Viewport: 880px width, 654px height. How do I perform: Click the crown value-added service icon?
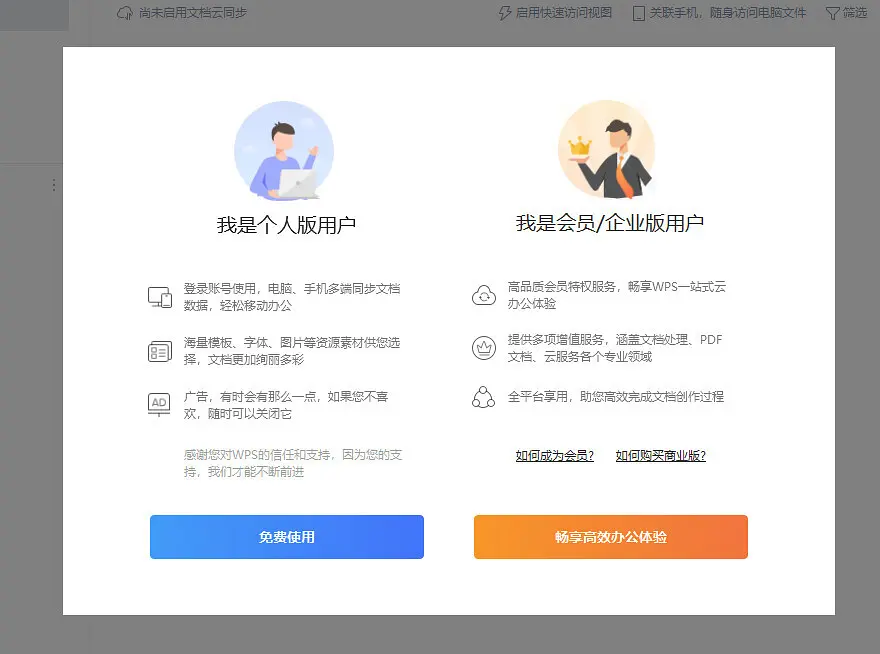click(x=484, y=348)
